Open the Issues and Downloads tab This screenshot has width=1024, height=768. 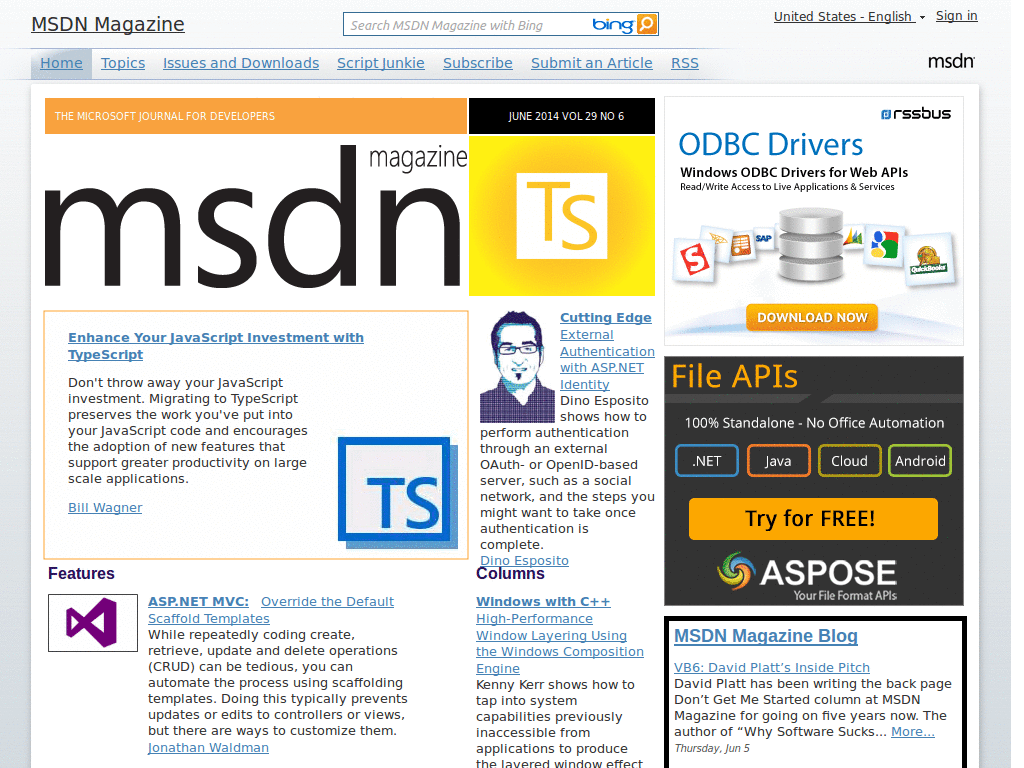pos(240,62)
